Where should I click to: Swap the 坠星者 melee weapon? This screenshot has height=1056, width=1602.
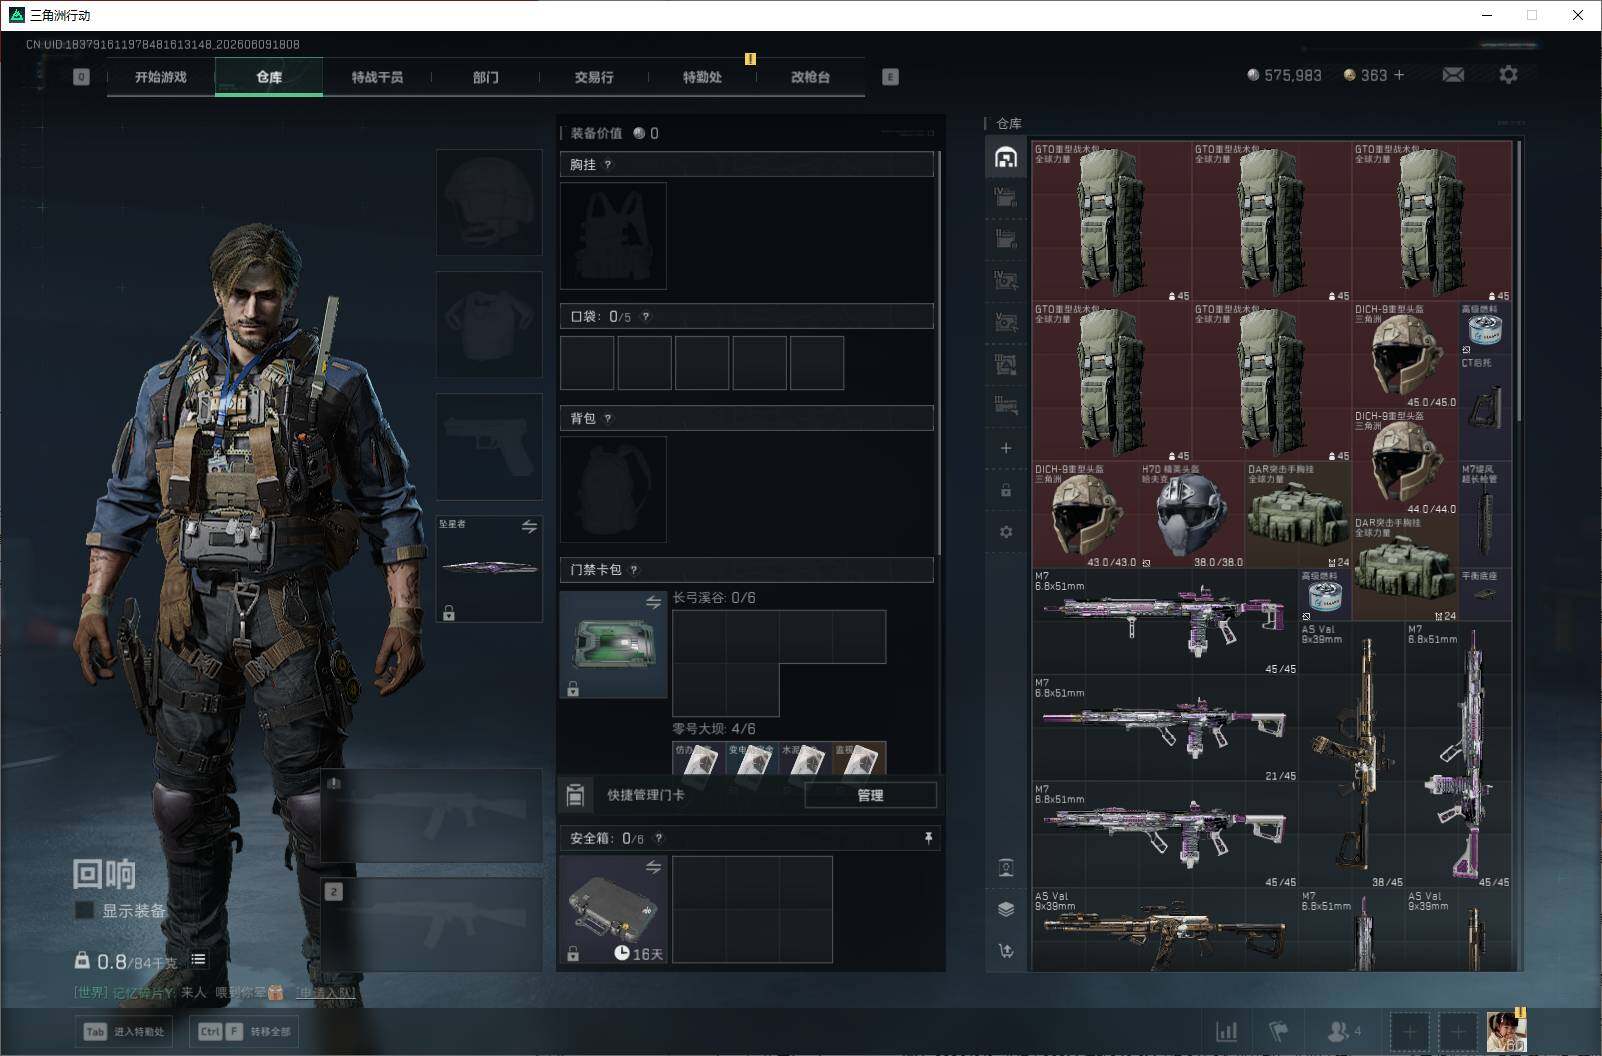click(529, 526)
